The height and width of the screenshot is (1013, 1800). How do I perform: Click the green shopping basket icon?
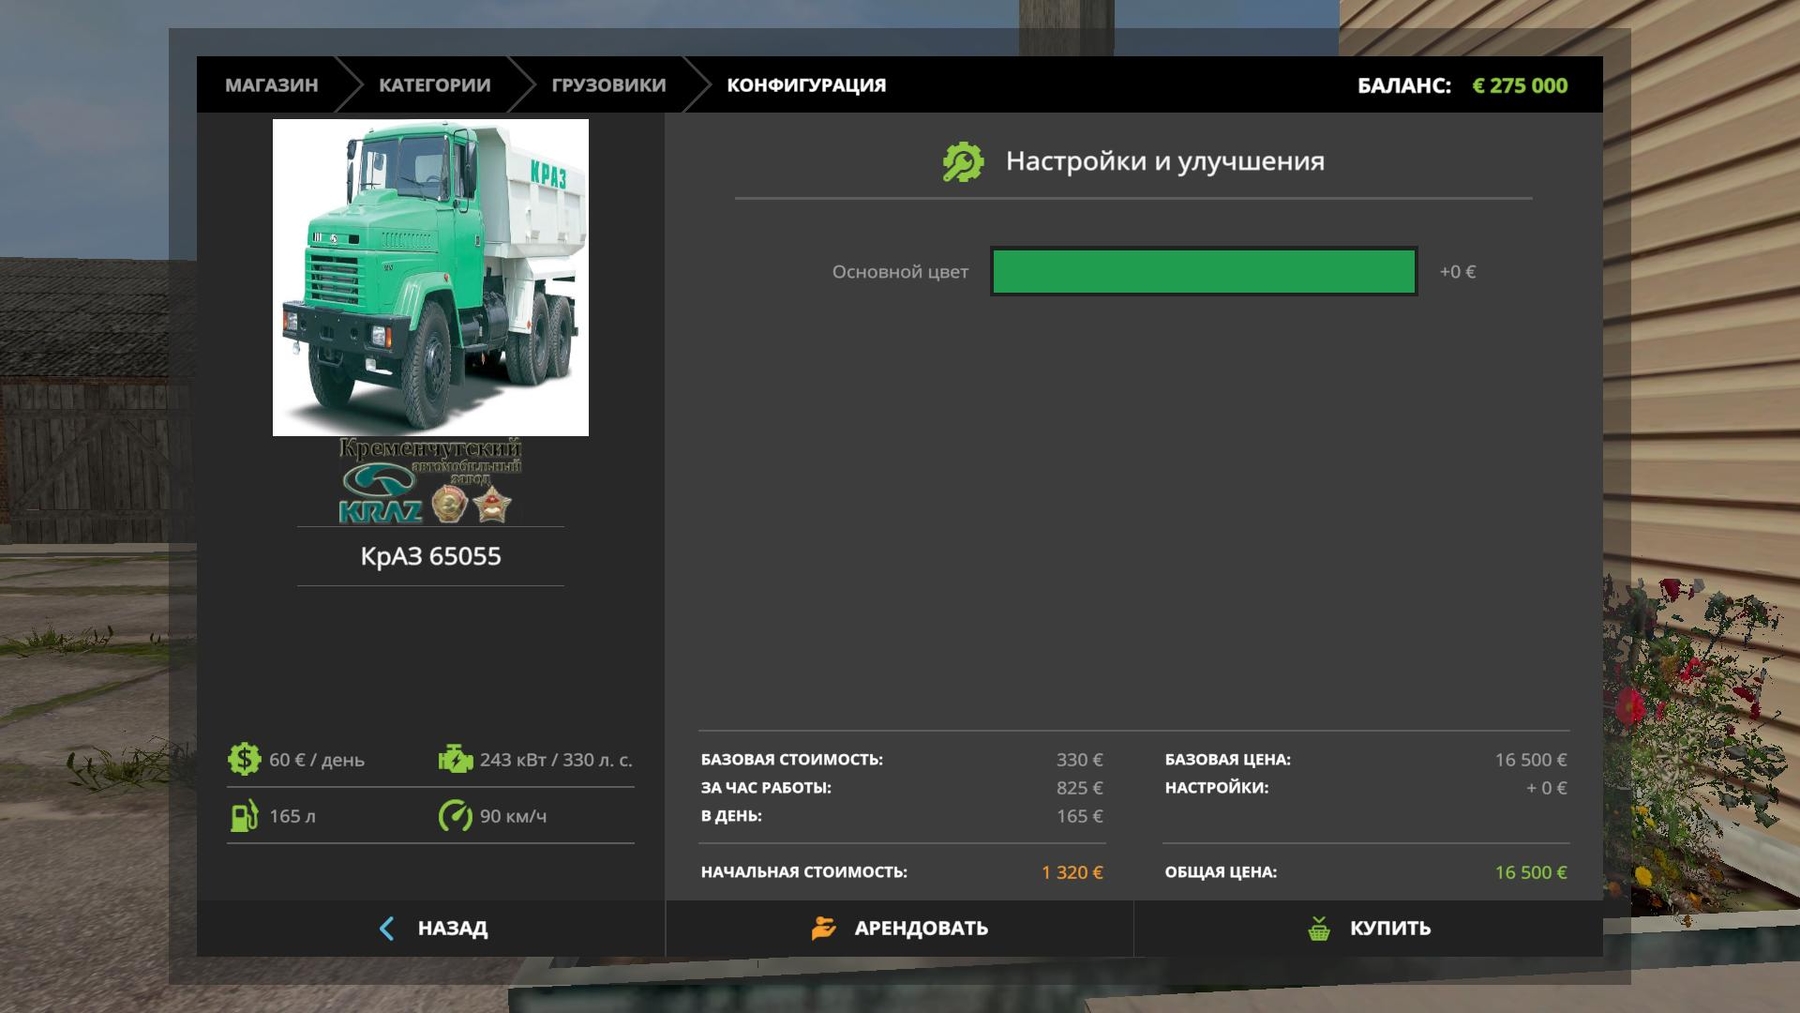(1319, 928)
